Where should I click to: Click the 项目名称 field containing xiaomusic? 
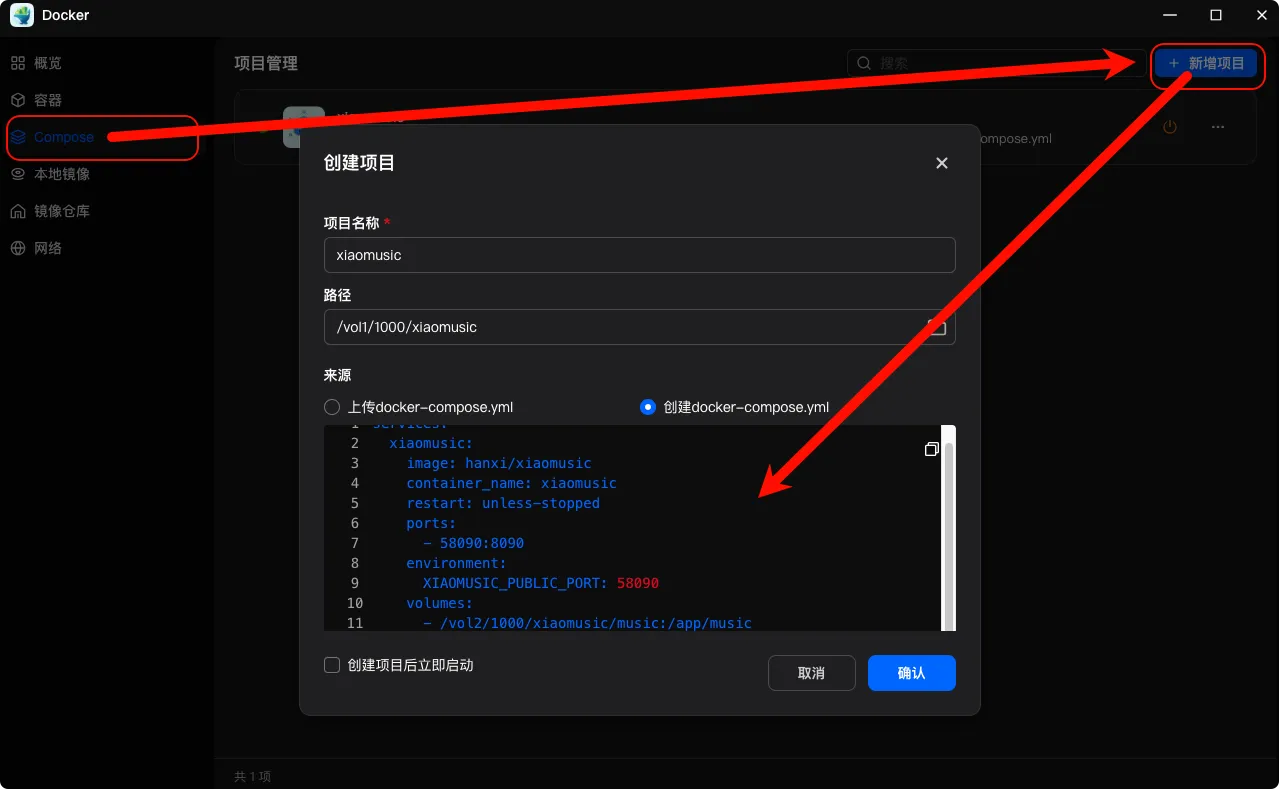coord(639,255)
